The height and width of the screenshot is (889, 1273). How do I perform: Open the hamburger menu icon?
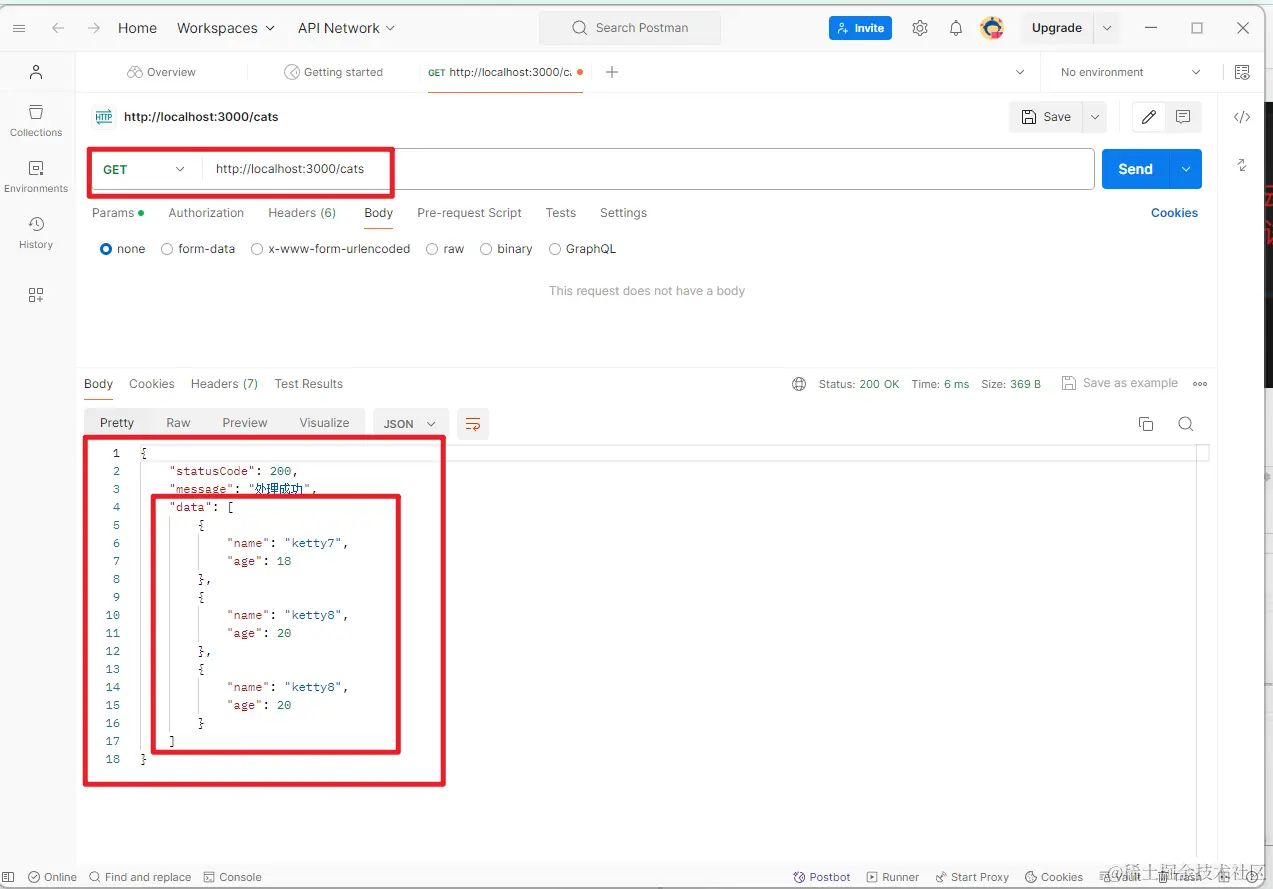tap(18, 28)
